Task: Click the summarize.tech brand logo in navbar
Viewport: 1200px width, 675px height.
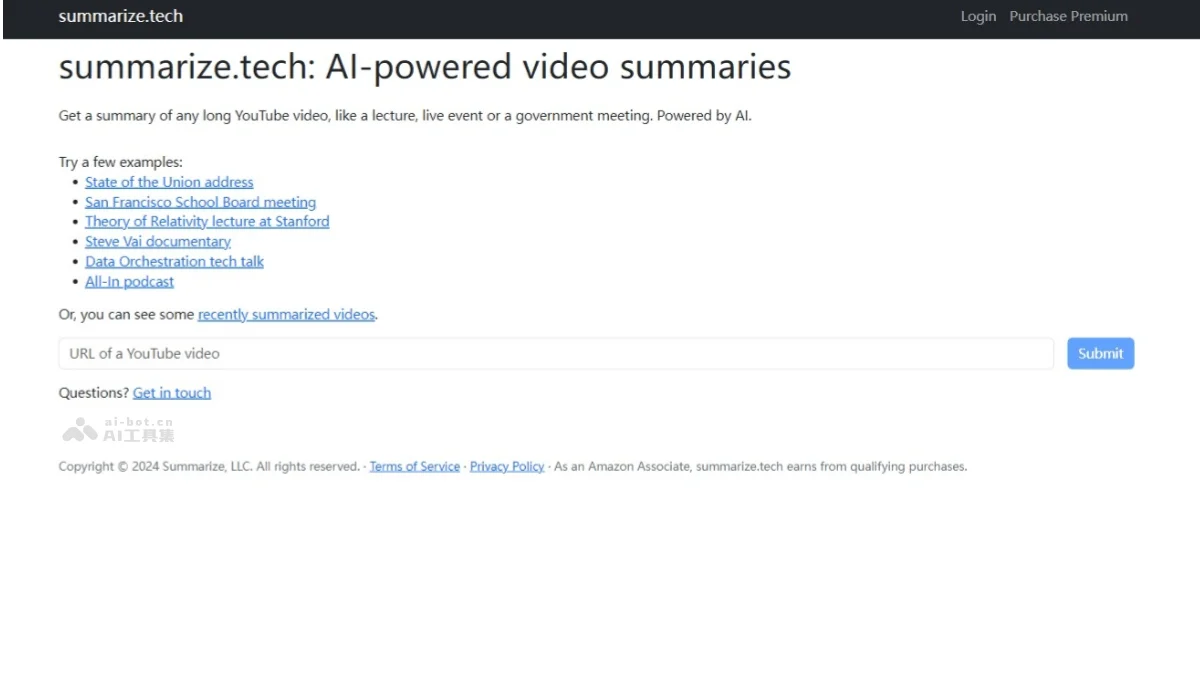Action: [x=120, y=16]
